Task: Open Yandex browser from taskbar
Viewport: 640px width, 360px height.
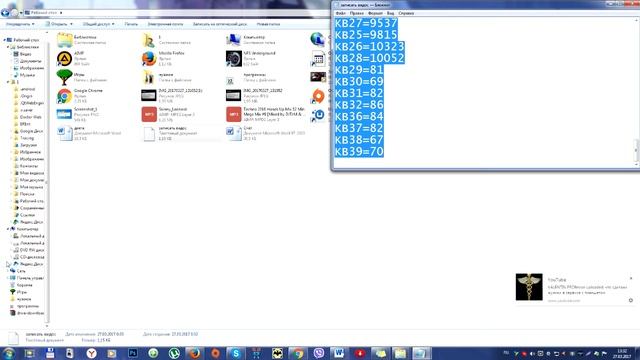Action: (x=91, y=353)
